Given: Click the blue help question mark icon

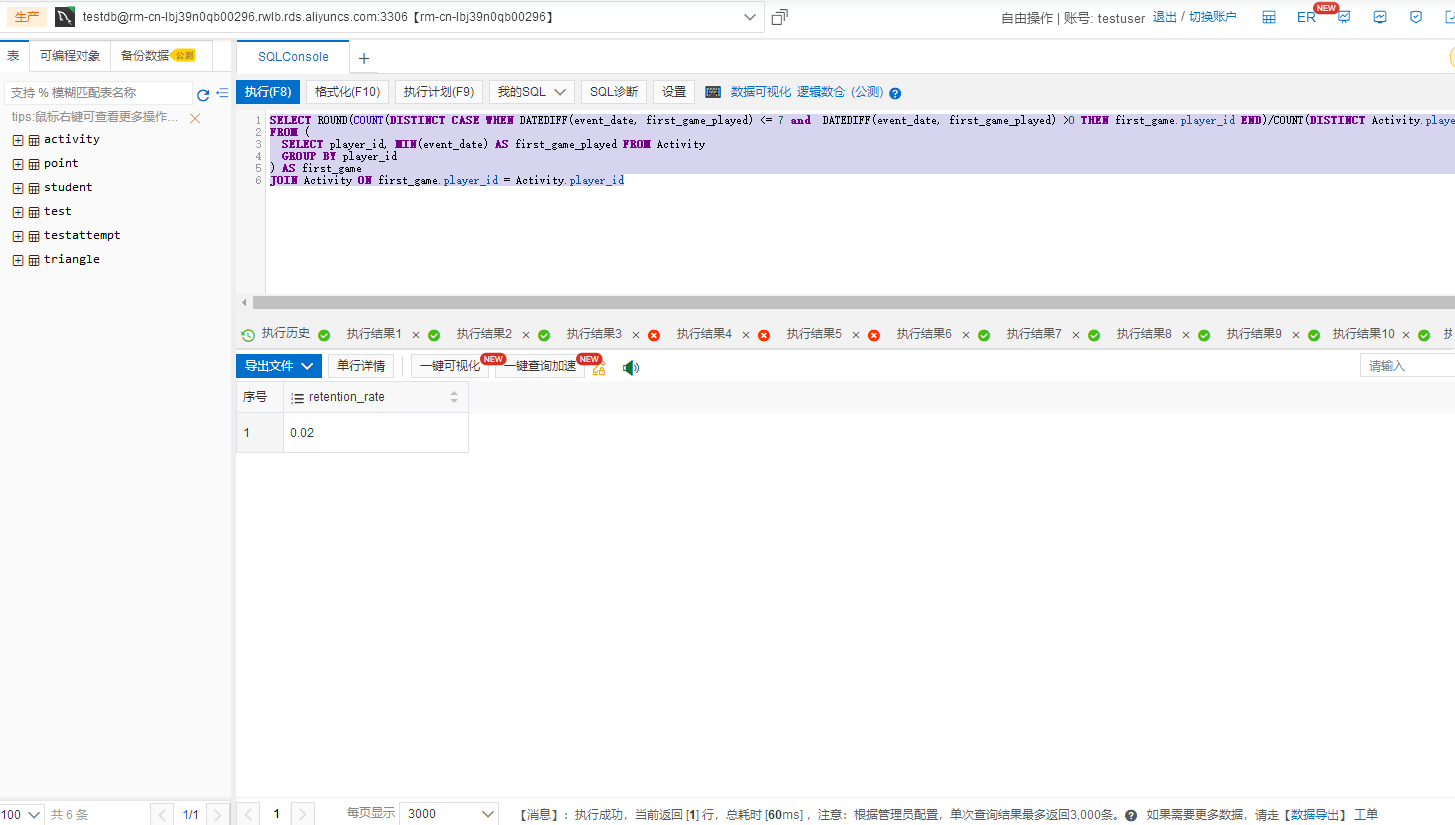Looking at the screenshot, I should (895, 93).
